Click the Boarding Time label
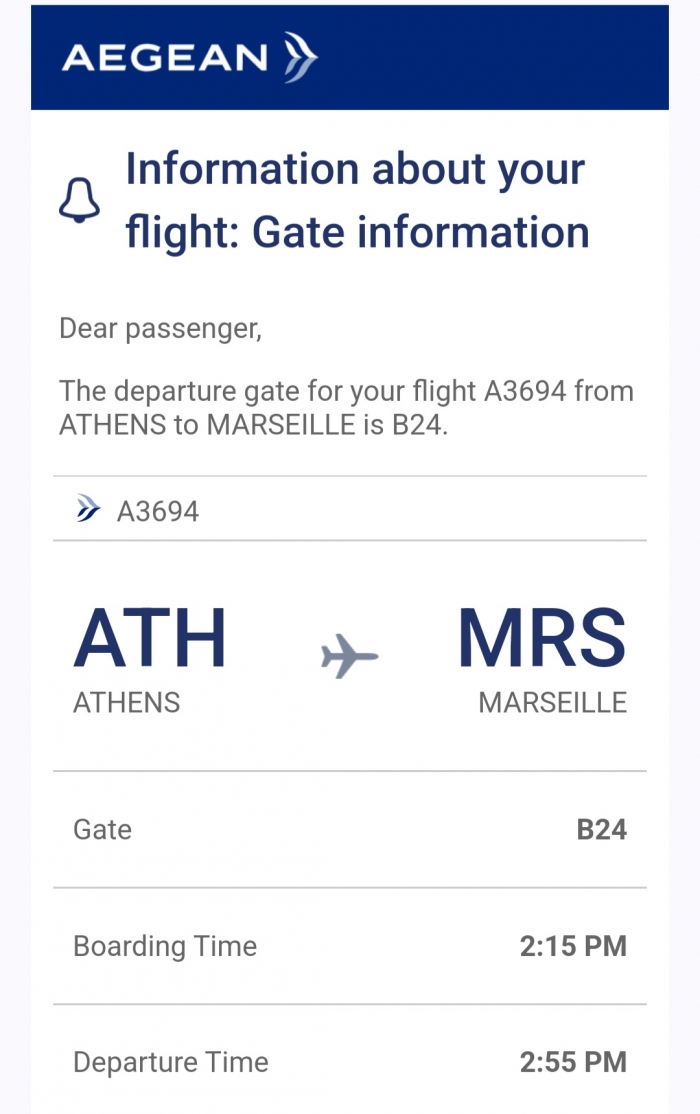This screenshot has height=1114, width=700. click(165, 946)
